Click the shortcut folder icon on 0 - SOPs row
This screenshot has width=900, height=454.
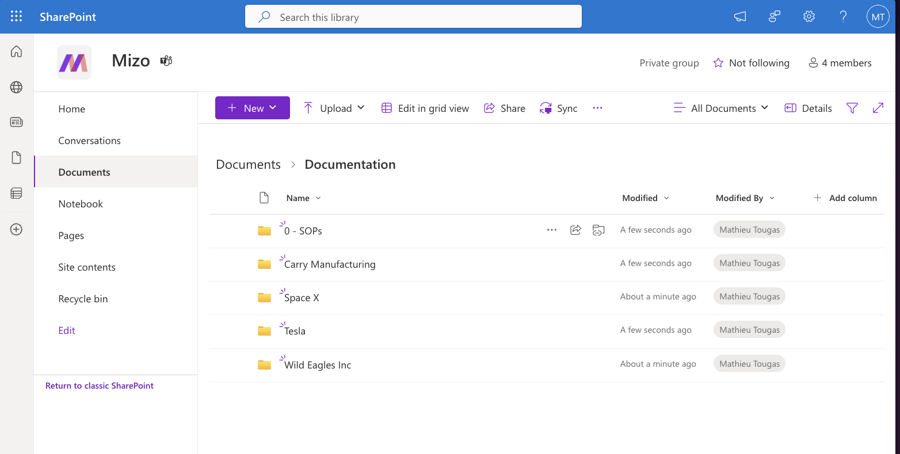599,230
